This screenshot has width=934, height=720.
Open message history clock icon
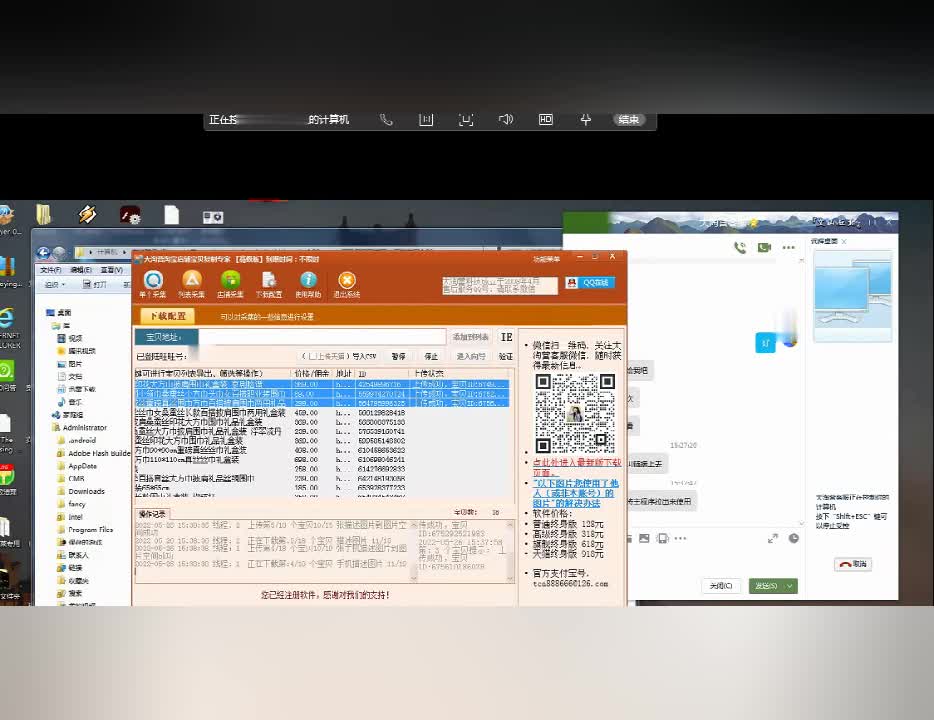(794, 538)
